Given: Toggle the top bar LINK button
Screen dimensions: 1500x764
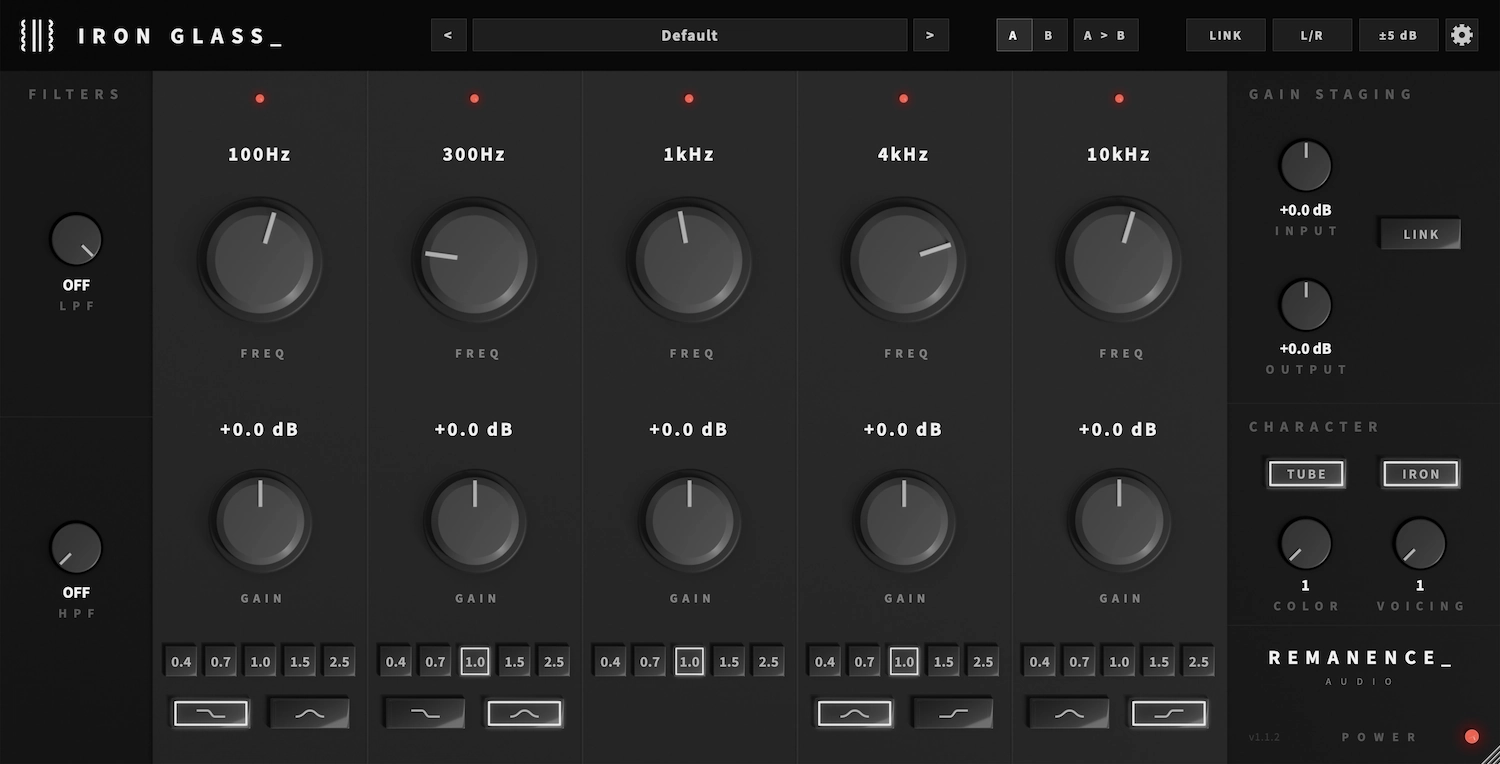Looking at the screenshot, I should (x=1225, y=35).
